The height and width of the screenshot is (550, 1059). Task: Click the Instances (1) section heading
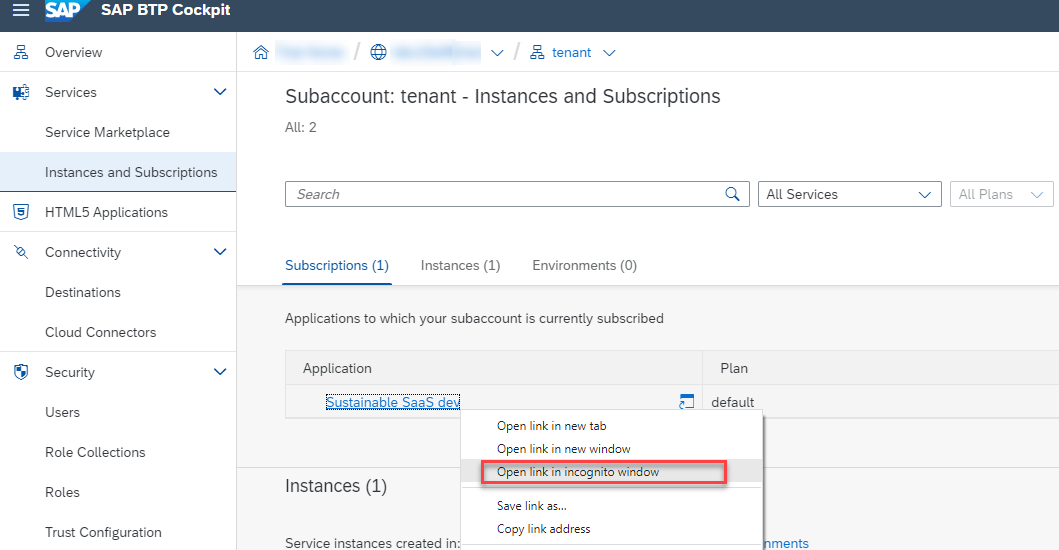pyautogui.click(x=336, y=486)
